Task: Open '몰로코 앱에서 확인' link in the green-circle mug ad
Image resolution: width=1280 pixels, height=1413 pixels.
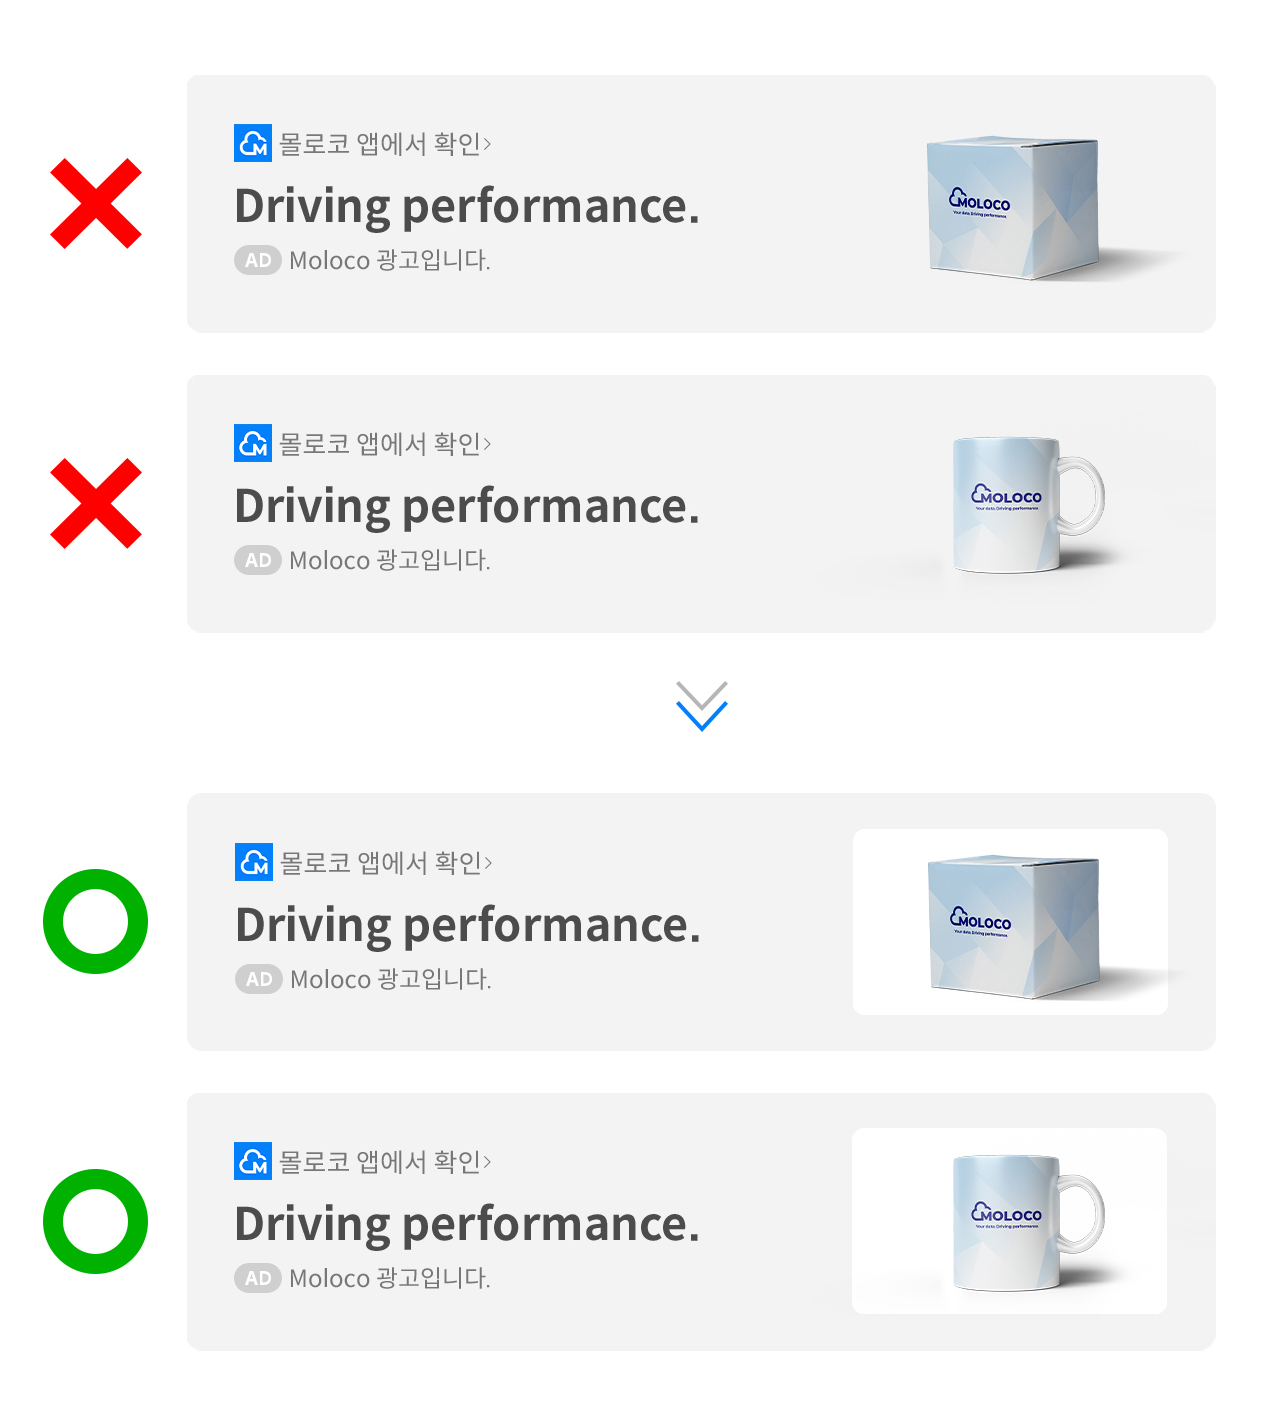Action: [x=385, y=1162]
